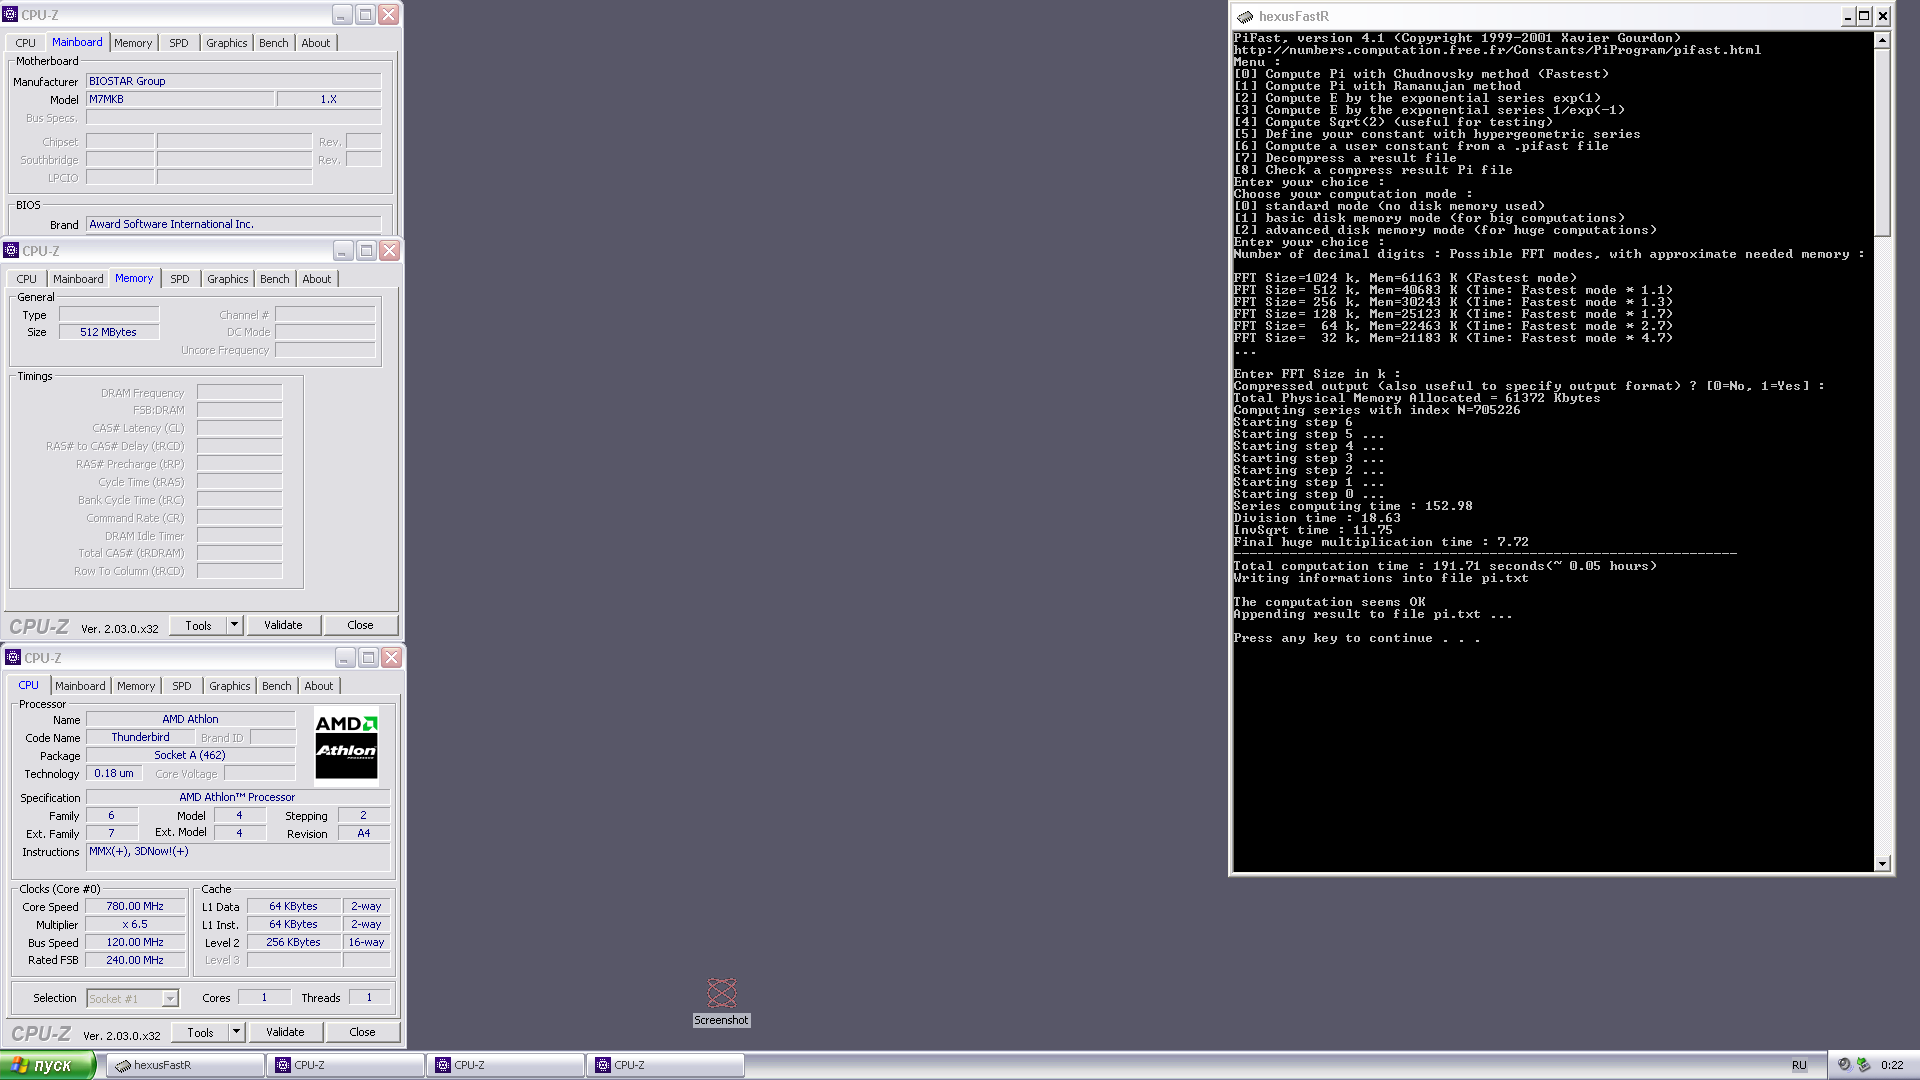Click the Rated FSB 240.00 MHz value

pyautogui.click(x=135, y=960)
